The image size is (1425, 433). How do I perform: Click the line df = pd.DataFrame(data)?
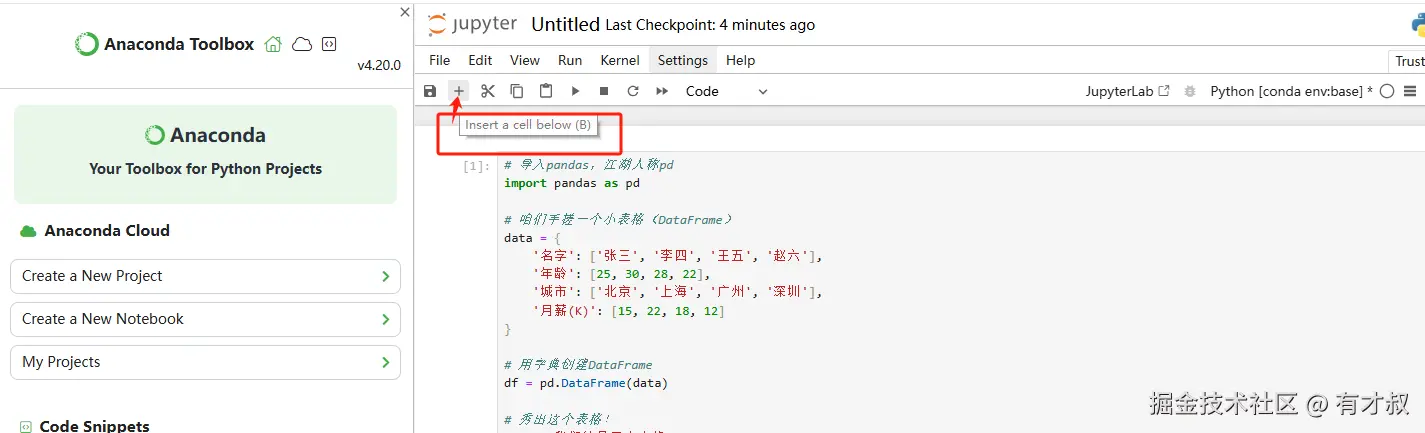586,383
